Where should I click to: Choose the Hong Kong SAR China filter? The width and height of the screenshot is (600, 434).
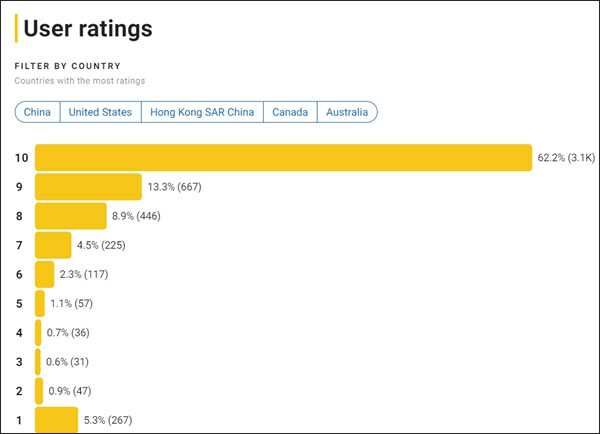(203, 112)
